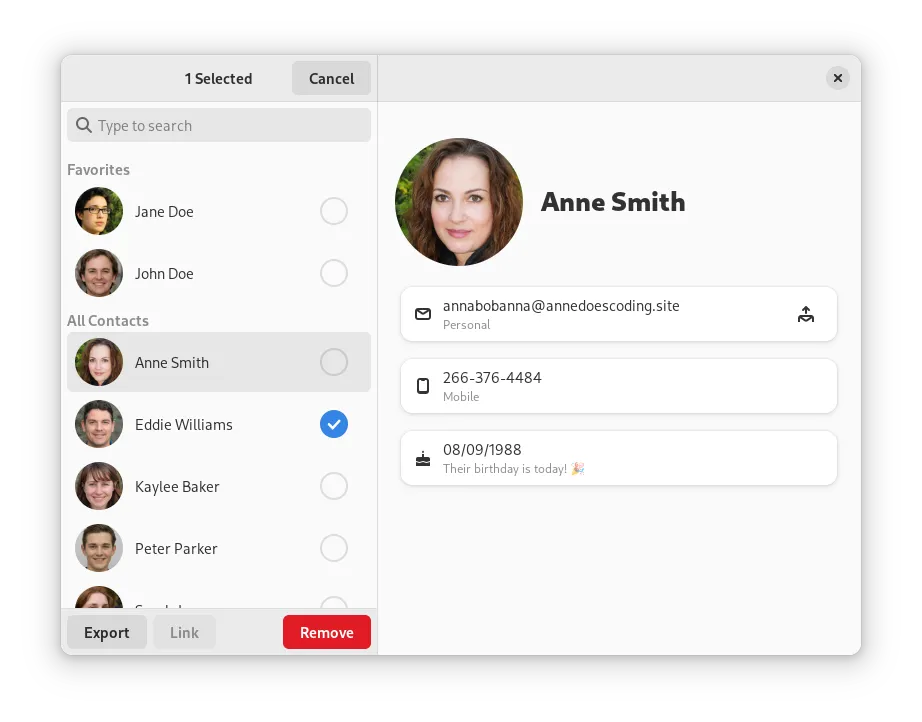Click the envelope icon in email row
922x722 pixels.
(423, 314)
